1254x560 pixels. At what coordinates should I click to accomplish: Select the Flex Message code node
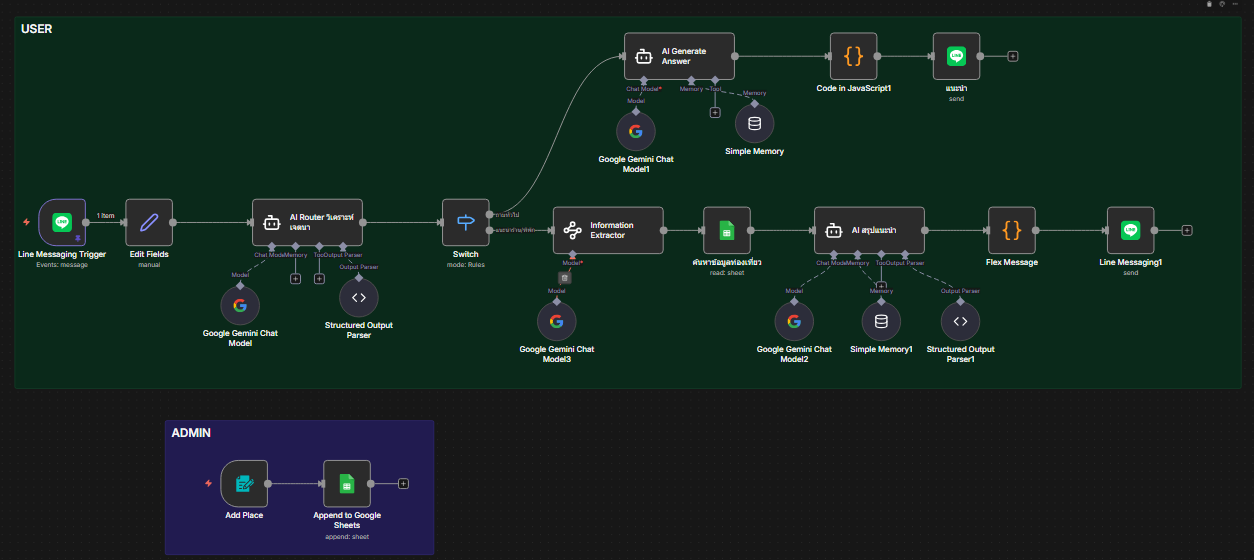pyautogui.click(x=1011, y=230)
